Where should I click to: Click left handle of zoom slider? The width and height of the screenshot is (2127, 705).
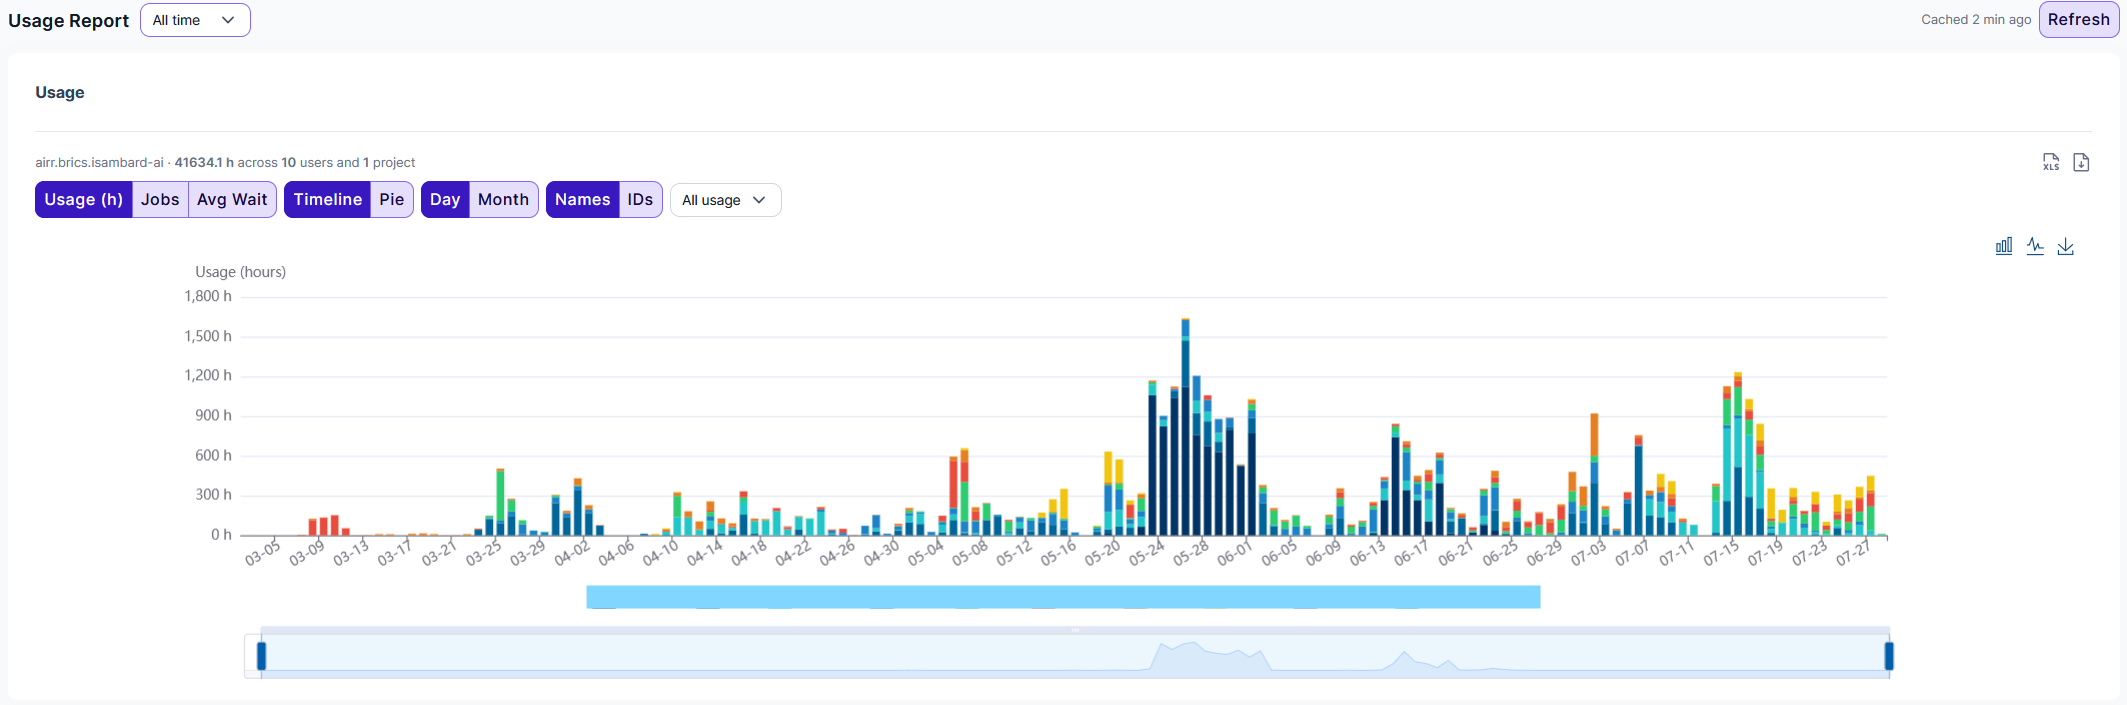(261, 656)
